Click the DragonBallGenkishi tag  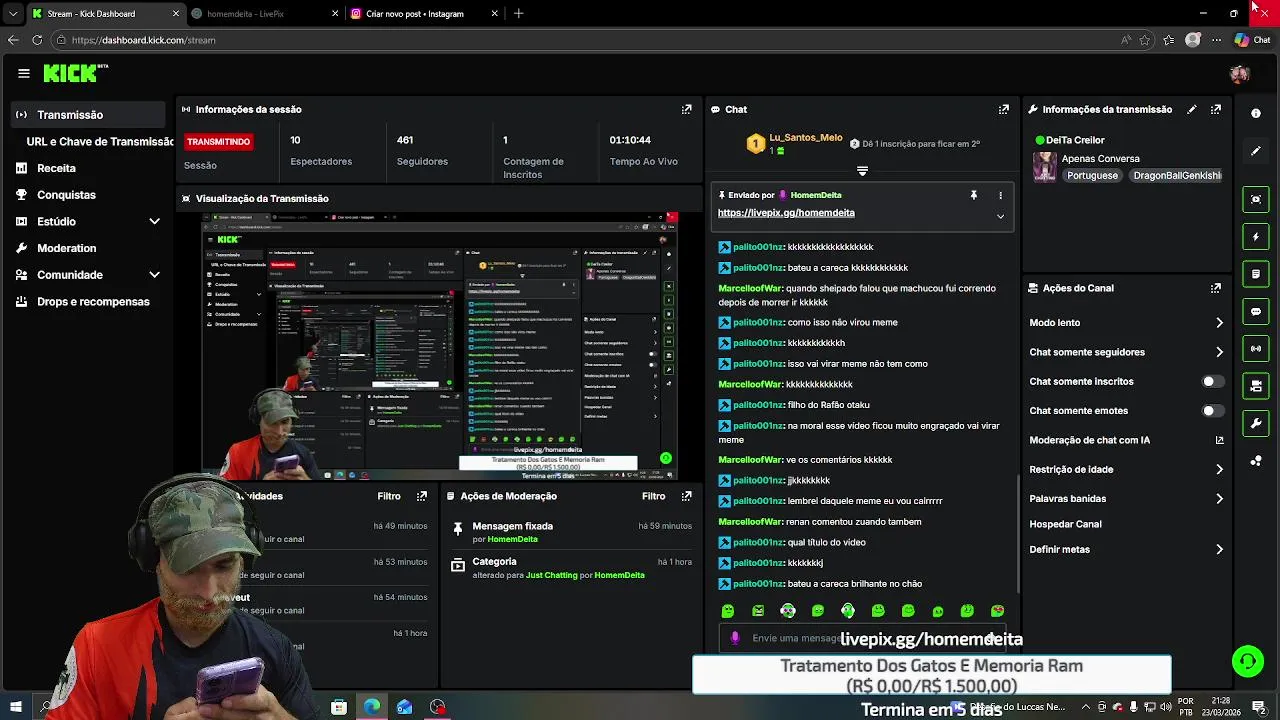click(x=1176, y=175)
